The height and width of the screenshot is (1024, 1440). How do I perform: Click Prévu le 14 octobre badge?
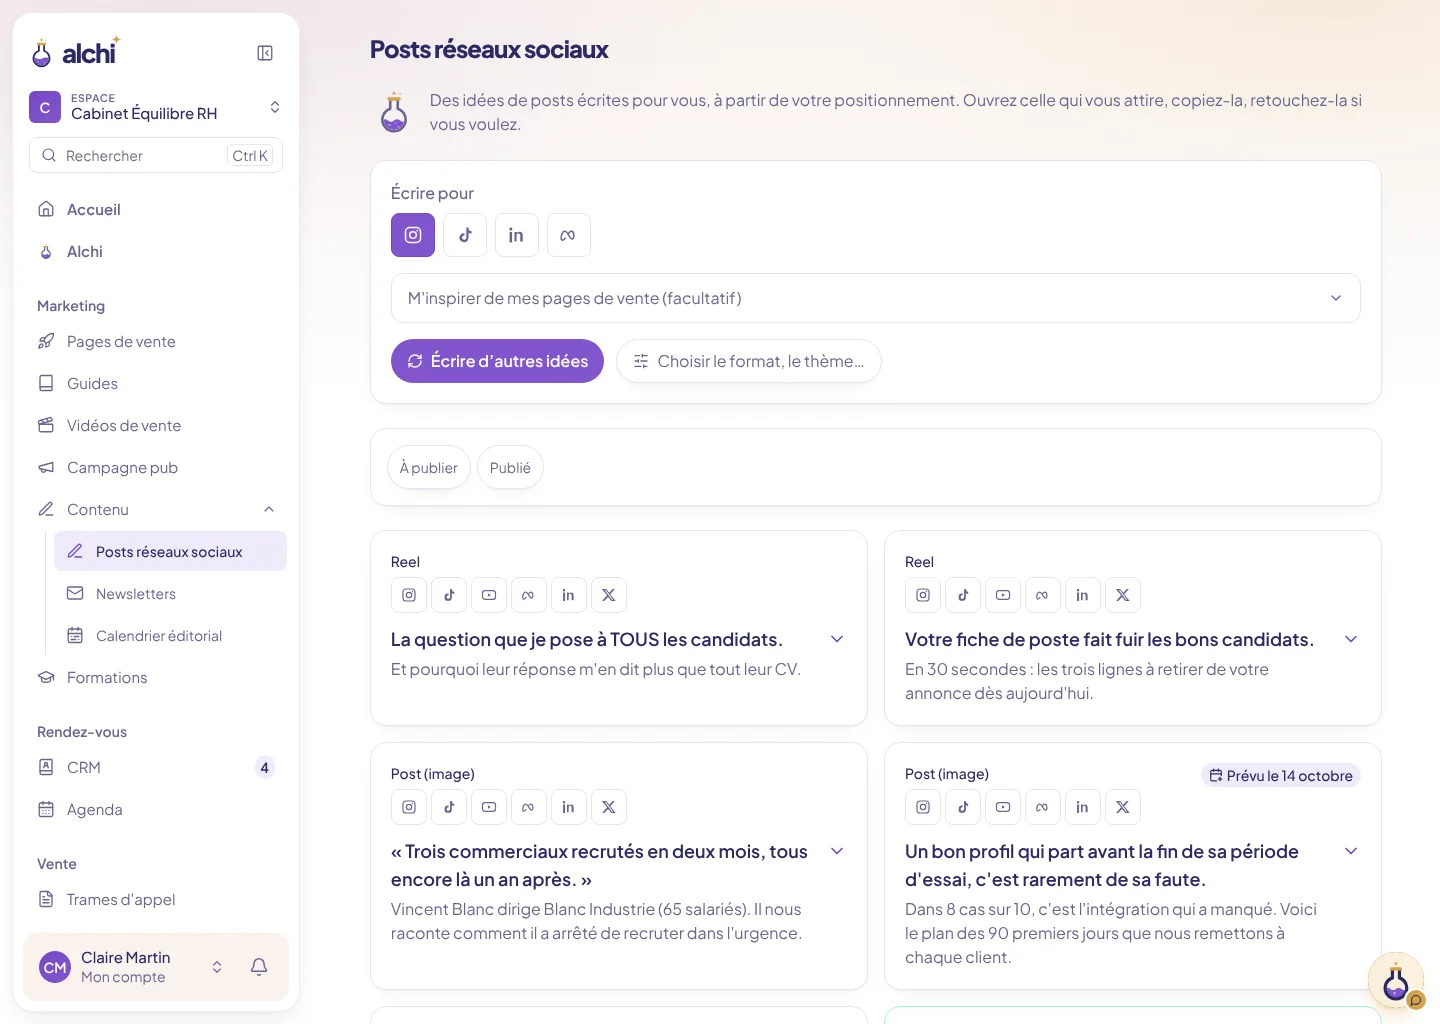pyautogui.click(x=1281, y=776)
